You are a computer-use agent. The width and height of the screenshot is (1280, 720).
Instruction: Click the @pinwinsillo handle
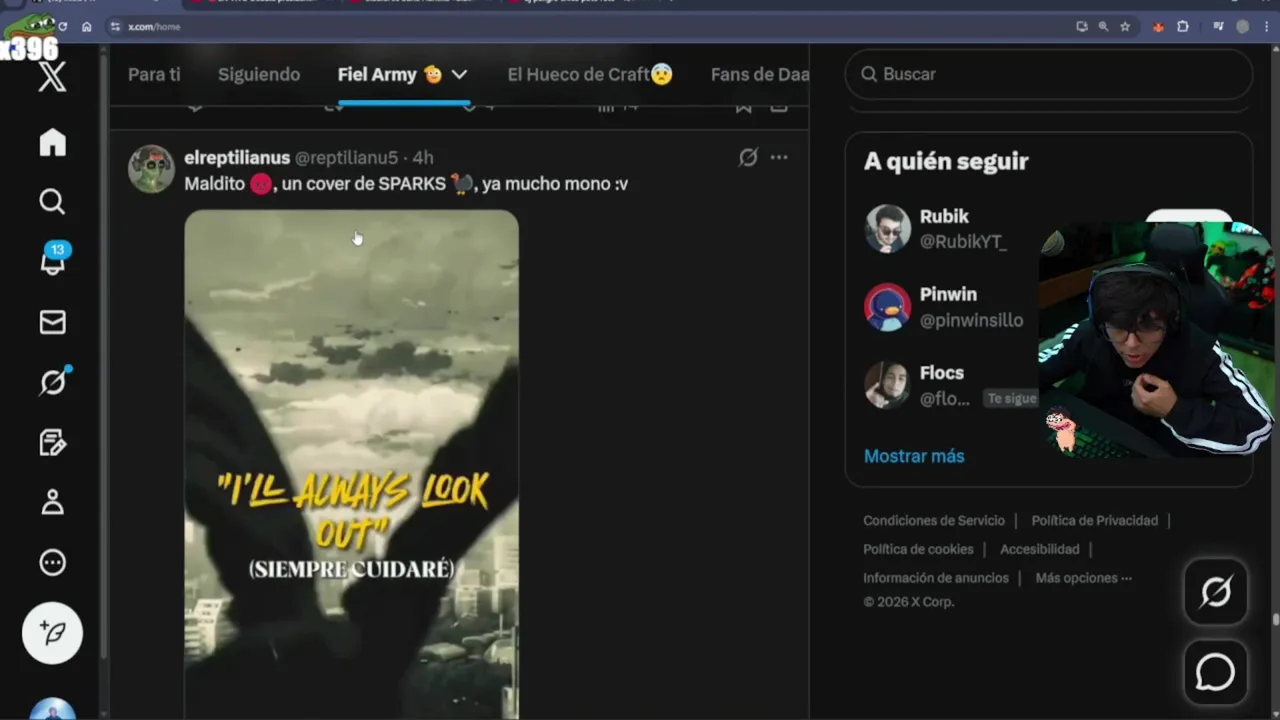971,320
